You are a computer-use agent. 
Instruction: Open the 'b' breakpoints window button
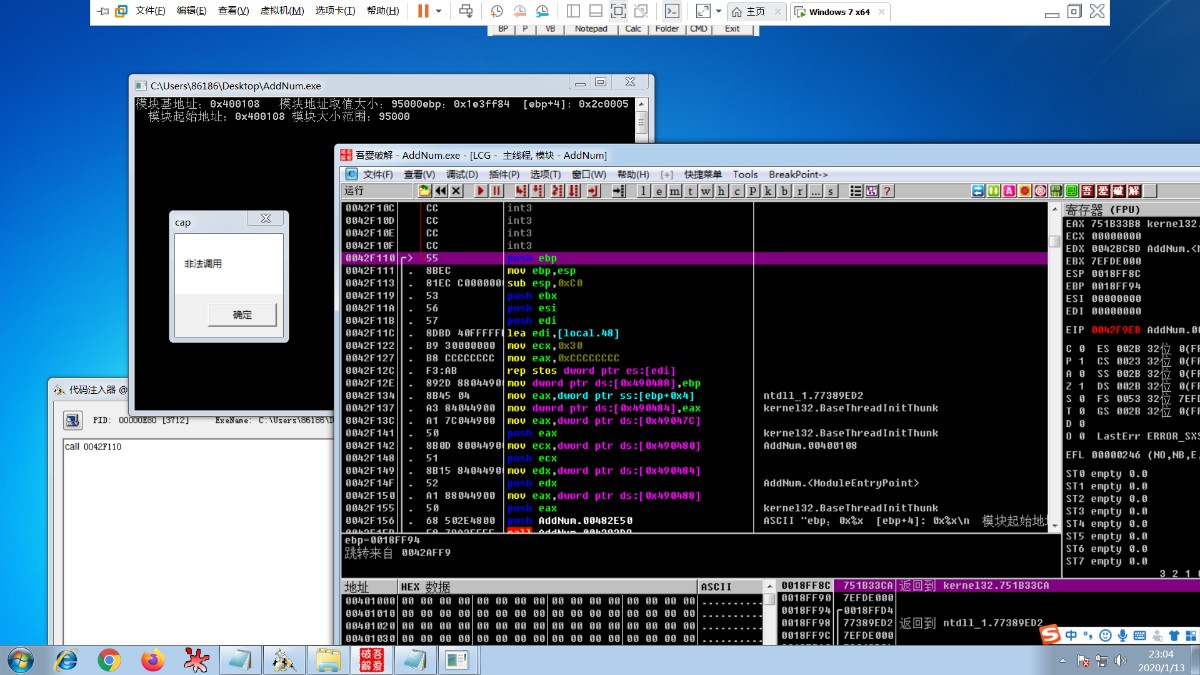[785, 191]
